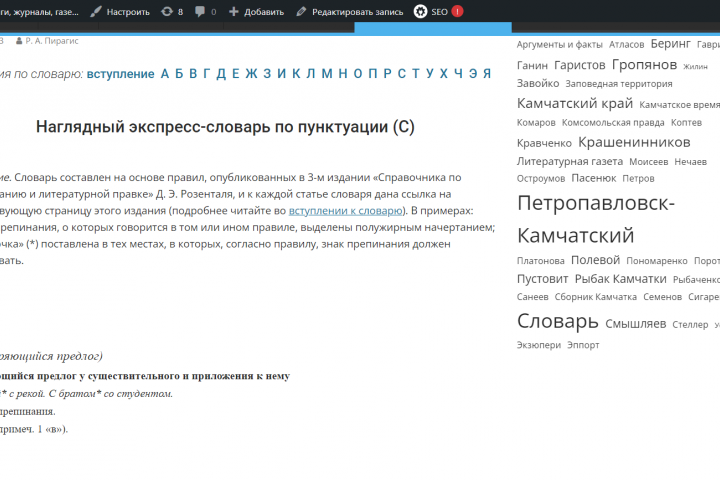
Task: Jump to dictionary letter И
Action: 281,73
